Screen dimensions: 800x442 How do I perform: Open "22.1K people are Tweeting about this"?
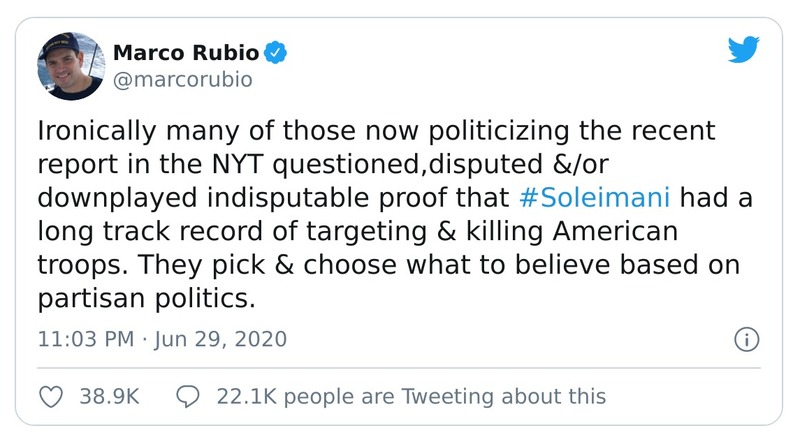(410, 397)
